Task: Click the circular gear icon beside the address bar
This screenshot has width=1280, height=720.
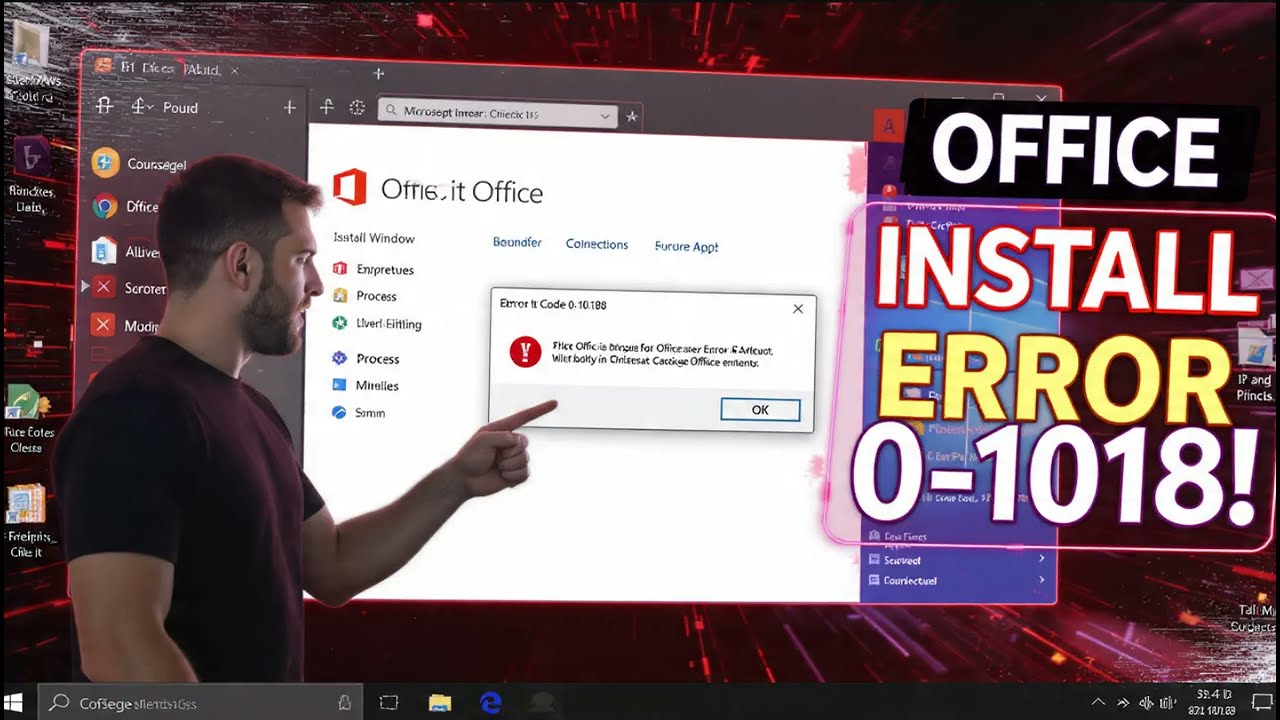Action: (x=357, y=109)
